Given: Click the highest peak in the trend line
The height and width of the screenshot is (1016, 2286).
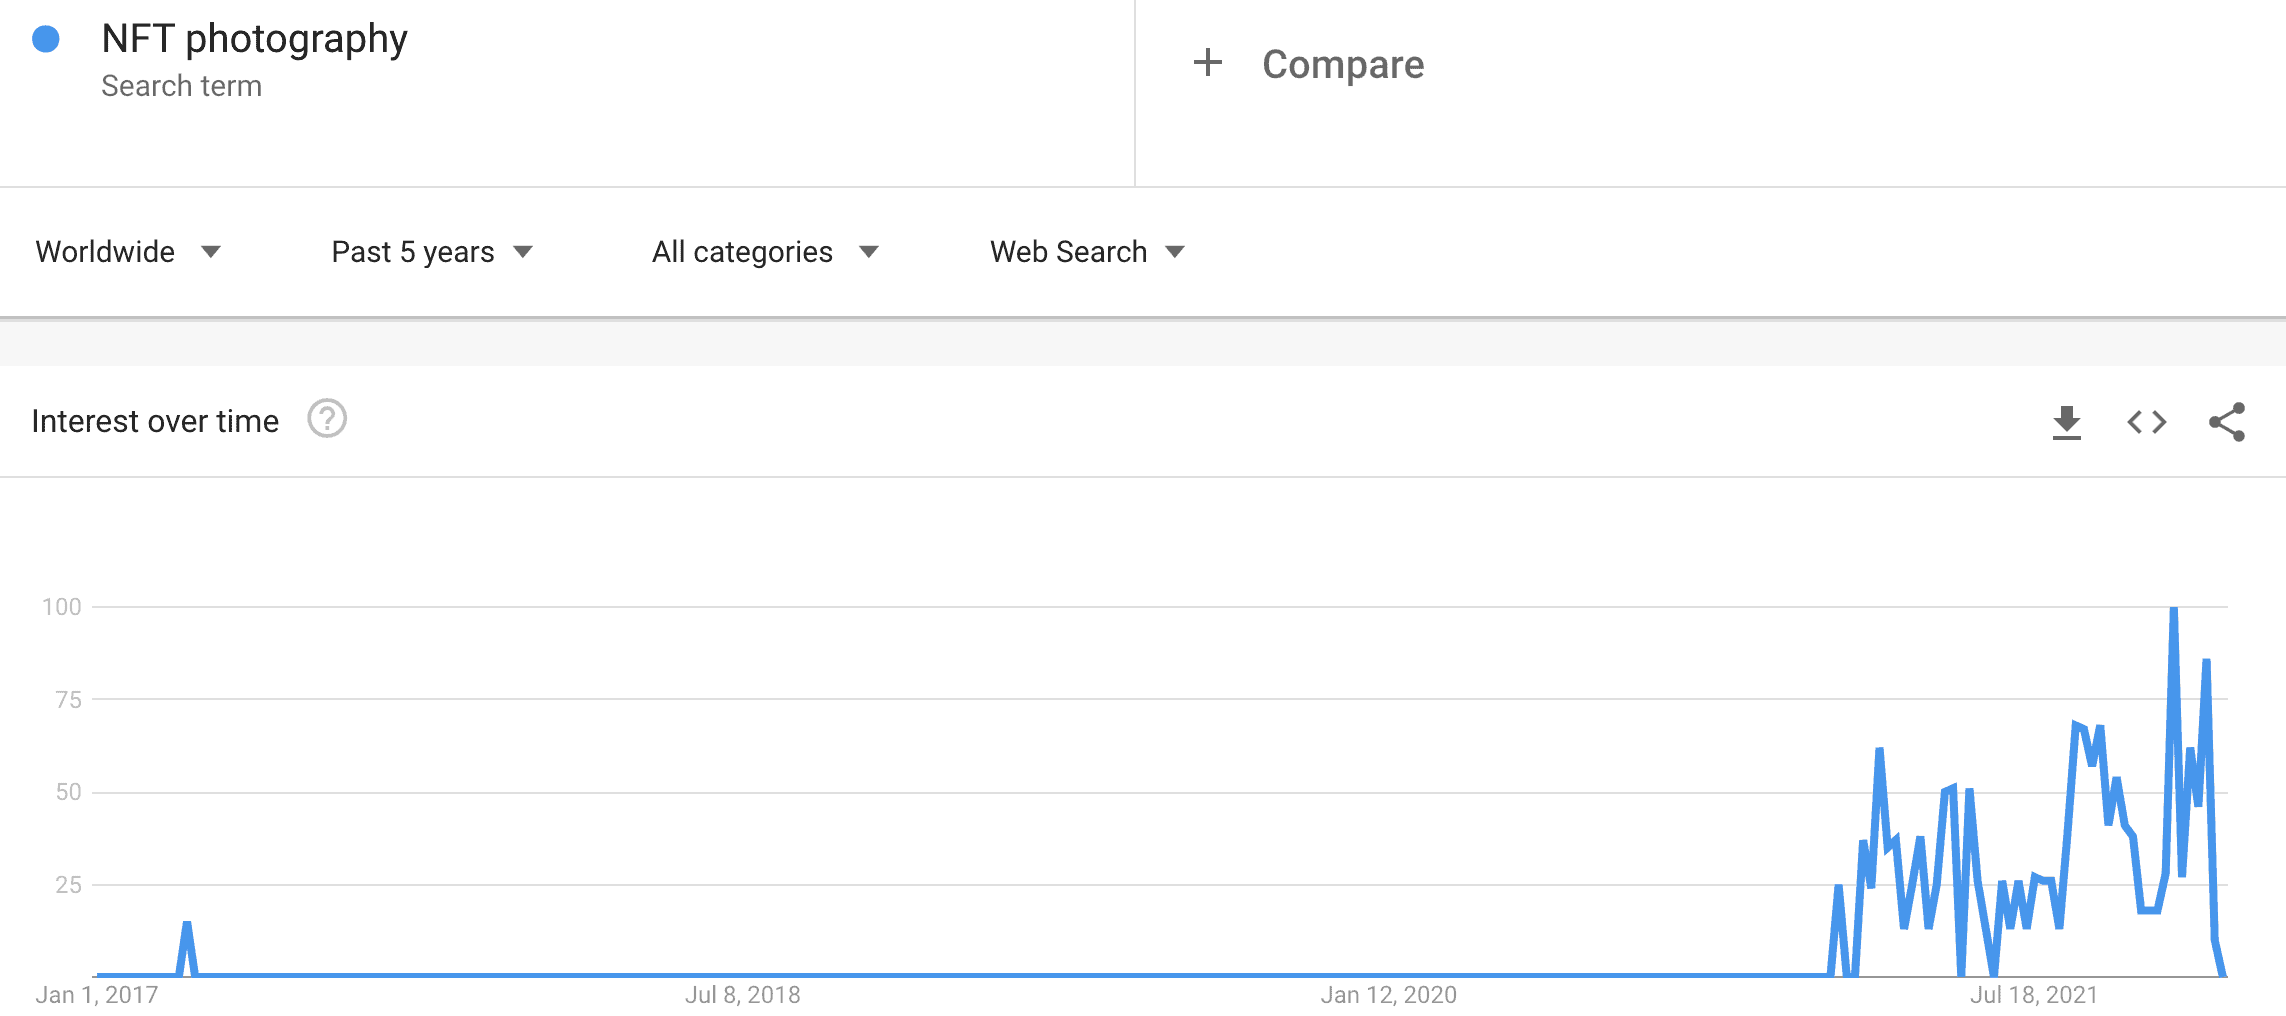Looking at the screenshot, I should point(2174,610).
